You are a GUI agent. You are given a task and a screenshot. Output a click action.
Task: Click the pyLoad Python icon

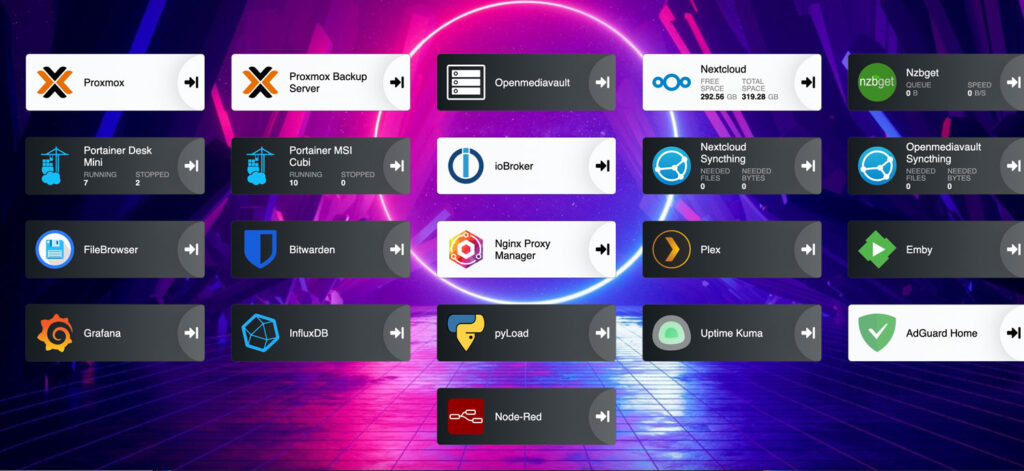(x=466, y=333)
